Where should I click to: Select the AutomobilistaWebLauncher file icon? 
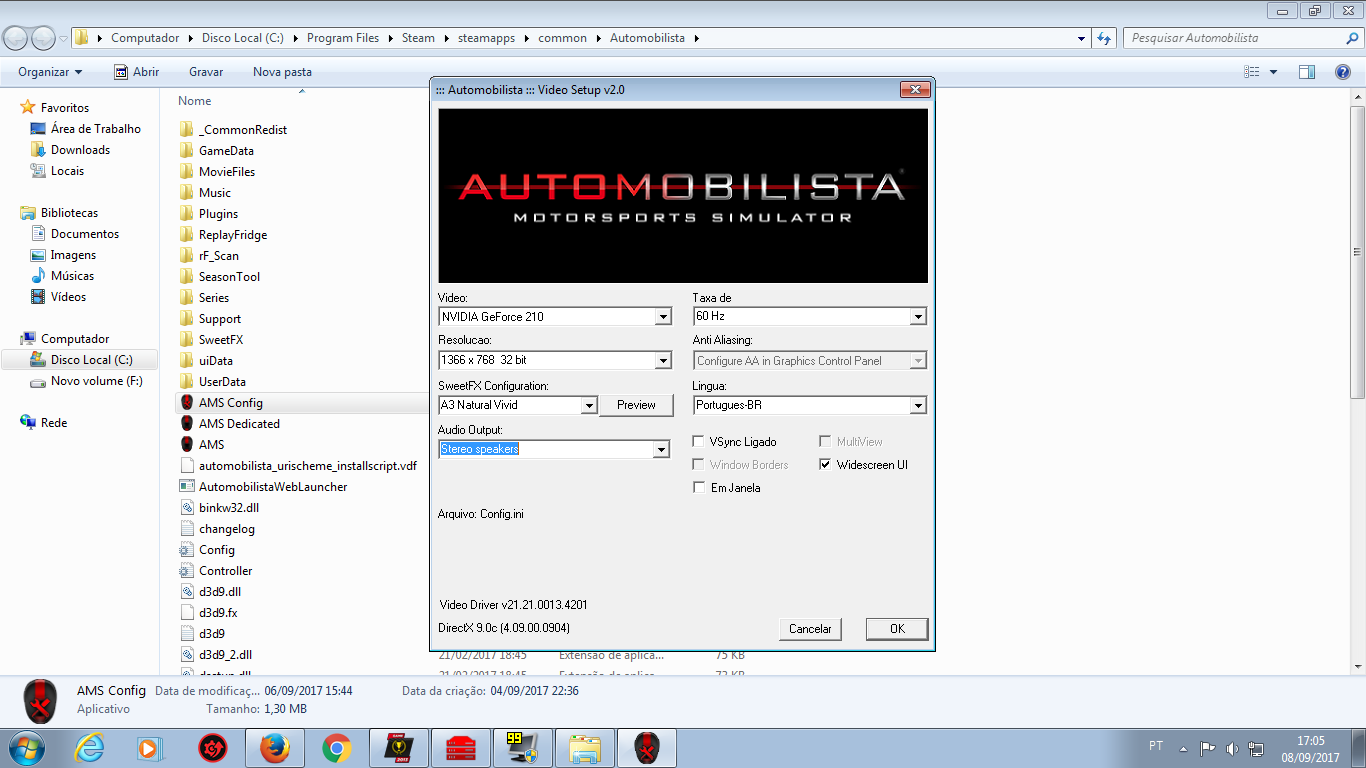pyautogui.click(x=186, y=486)
